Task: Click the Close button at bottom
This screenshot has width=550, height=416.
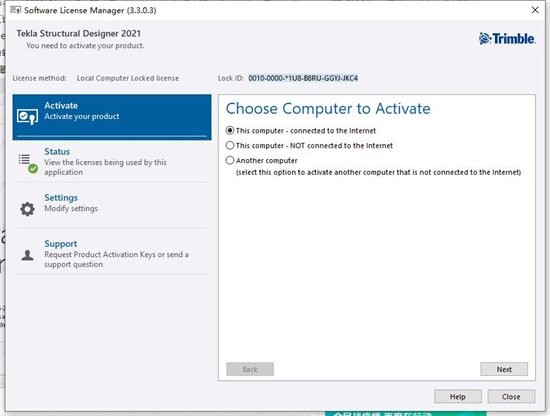Action: coord(511,397)
